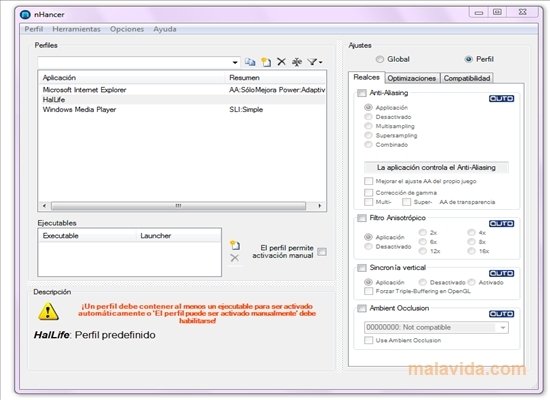
Task: Enable the Ambient Occlusion checkbox
Action: pos(361,308)
